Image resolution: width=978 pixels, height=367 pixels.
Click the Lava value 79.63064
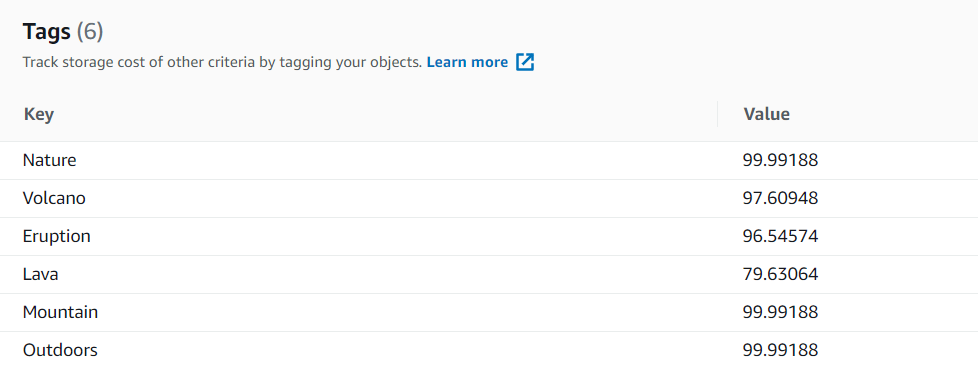(780, 274)
